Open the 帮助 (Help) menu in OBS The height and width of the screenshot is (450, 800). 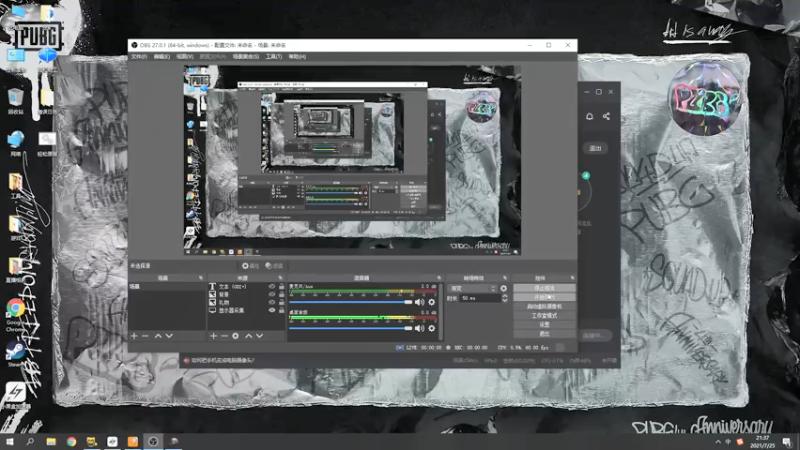297,57
